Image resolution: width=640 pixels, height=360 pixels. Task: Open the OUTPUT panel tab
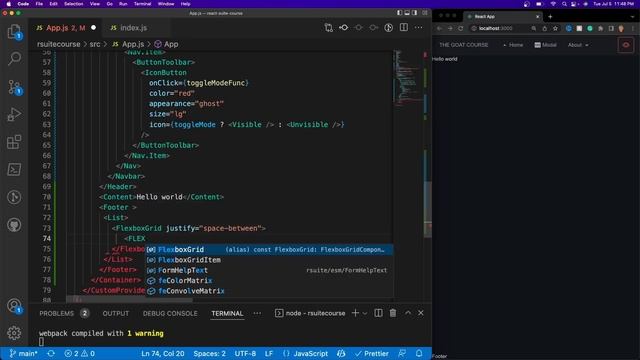pyautogui.click(x=116, y=313)
